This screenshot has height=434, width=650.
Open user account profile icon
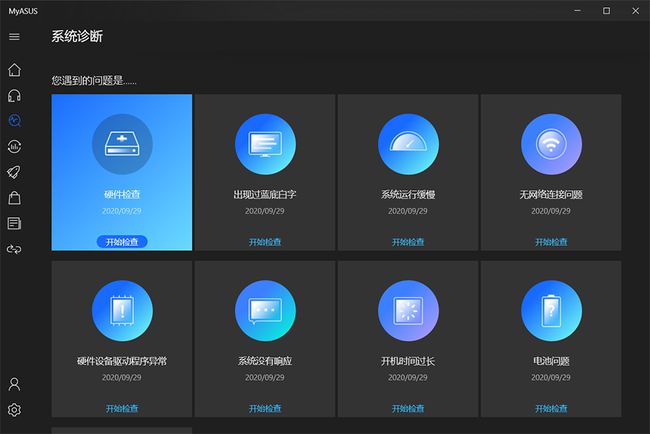coord(14,384)
